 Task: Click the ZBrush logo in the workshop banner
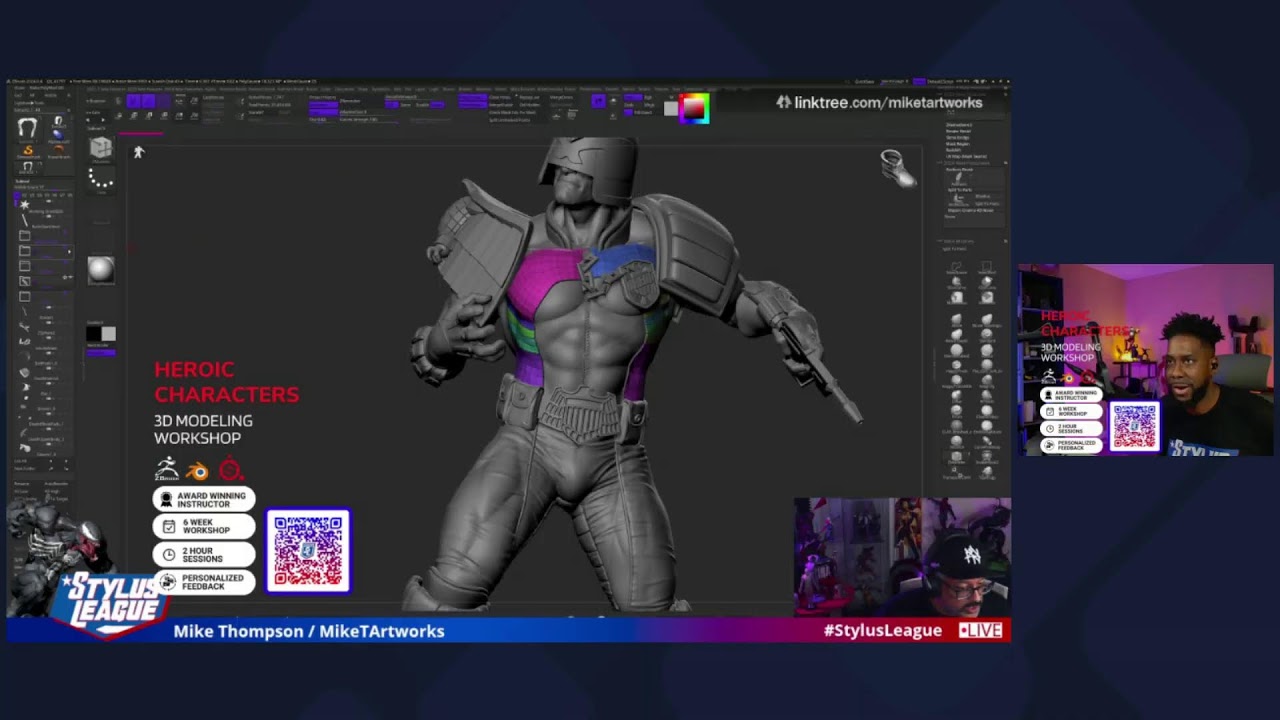(167, 469)
